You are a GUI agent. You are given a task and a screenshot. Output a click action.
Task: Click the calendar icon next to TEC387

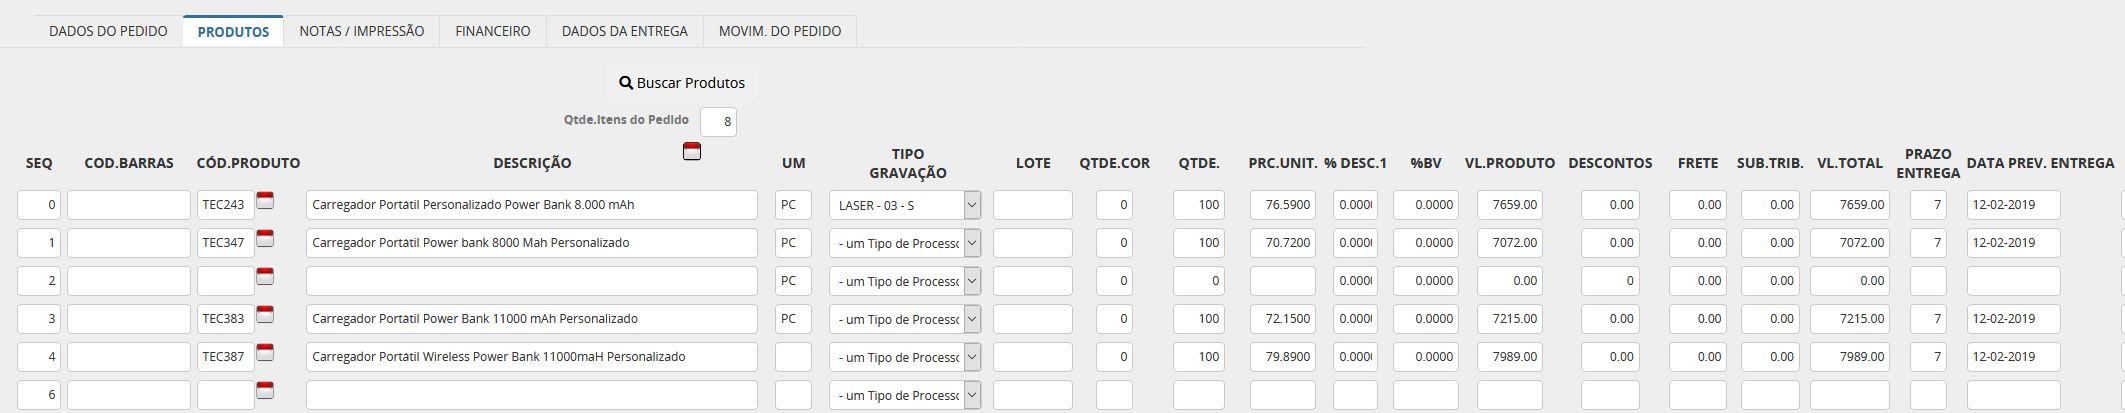tap(265, 352)
